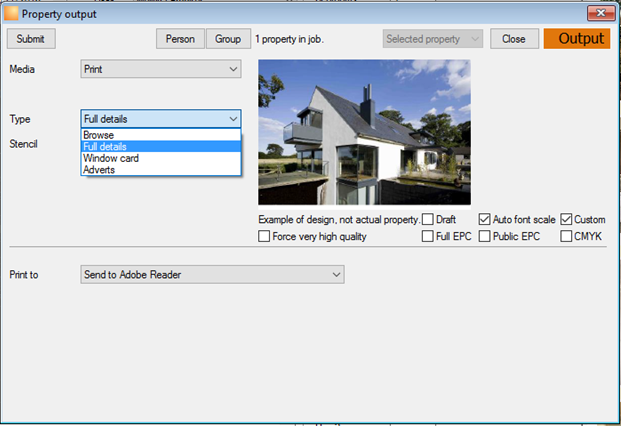Click the orange Property output app icon
624x426 pixels.
[11, 14]
